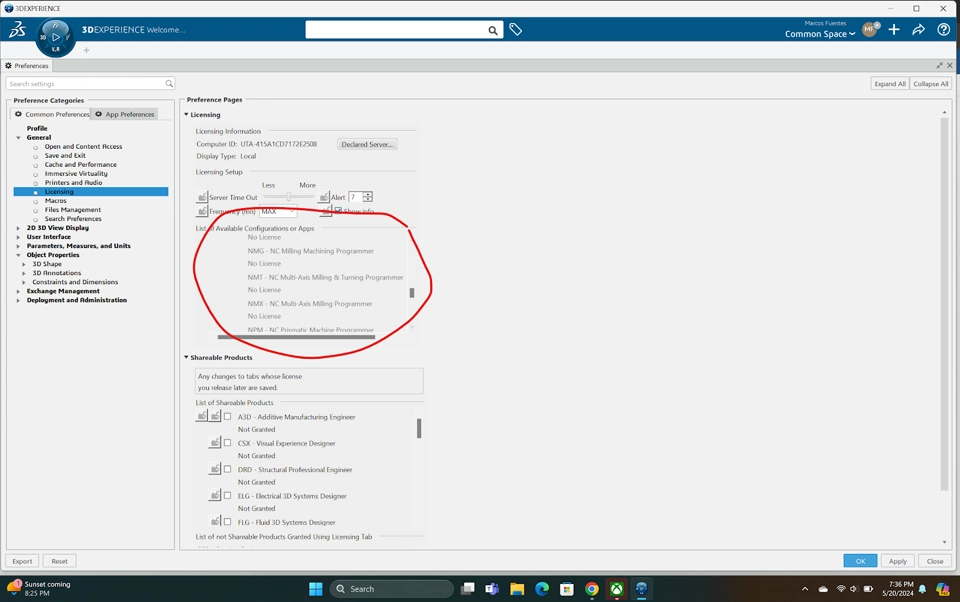The width and height of the screenshot is (960, 602).
Task: Add a new tab with the plus icon
Action: pos(86,50)
